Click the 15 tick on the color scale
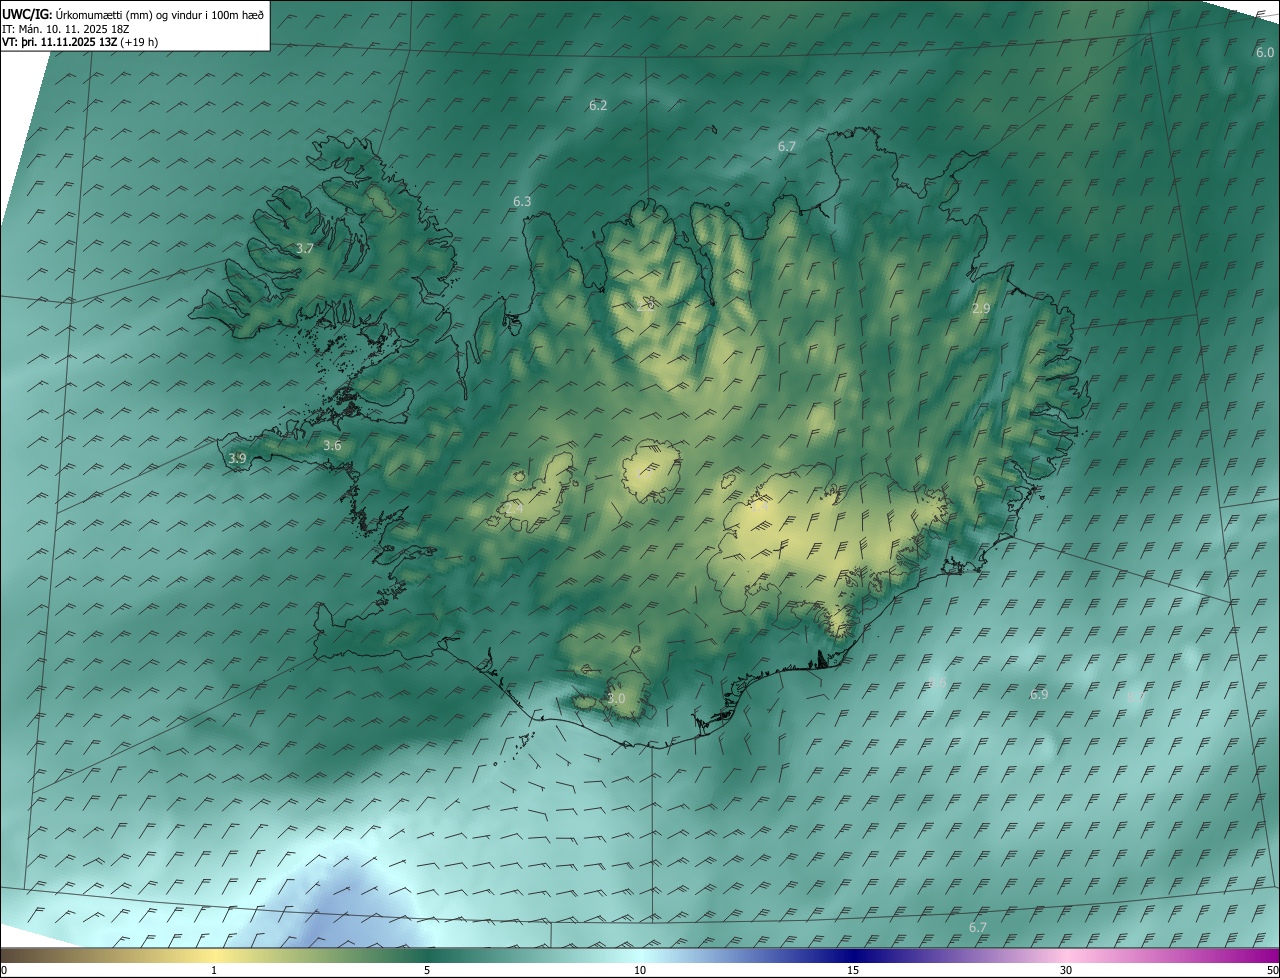 (853, 970)
